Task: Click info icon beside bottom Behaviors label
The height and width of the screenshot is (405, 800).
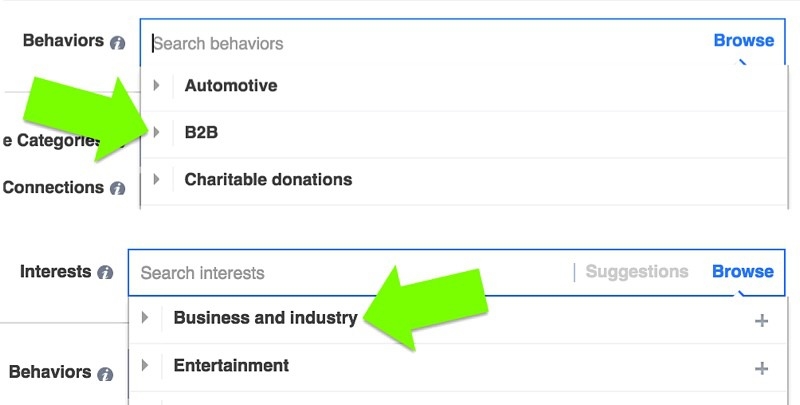Action: point(105,374)
